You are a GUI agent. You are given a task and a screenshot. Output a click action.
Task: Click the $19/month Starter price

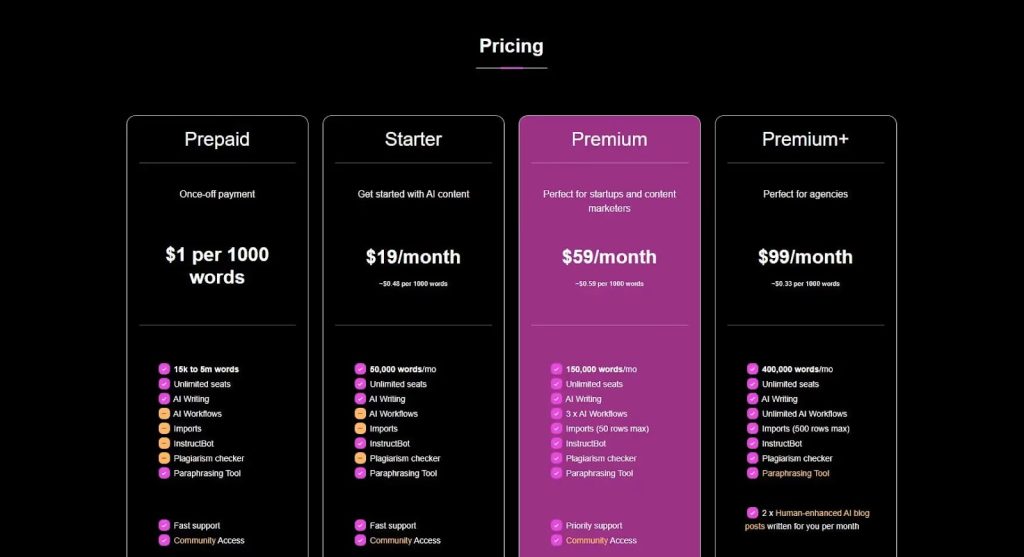tap(413, 257)
